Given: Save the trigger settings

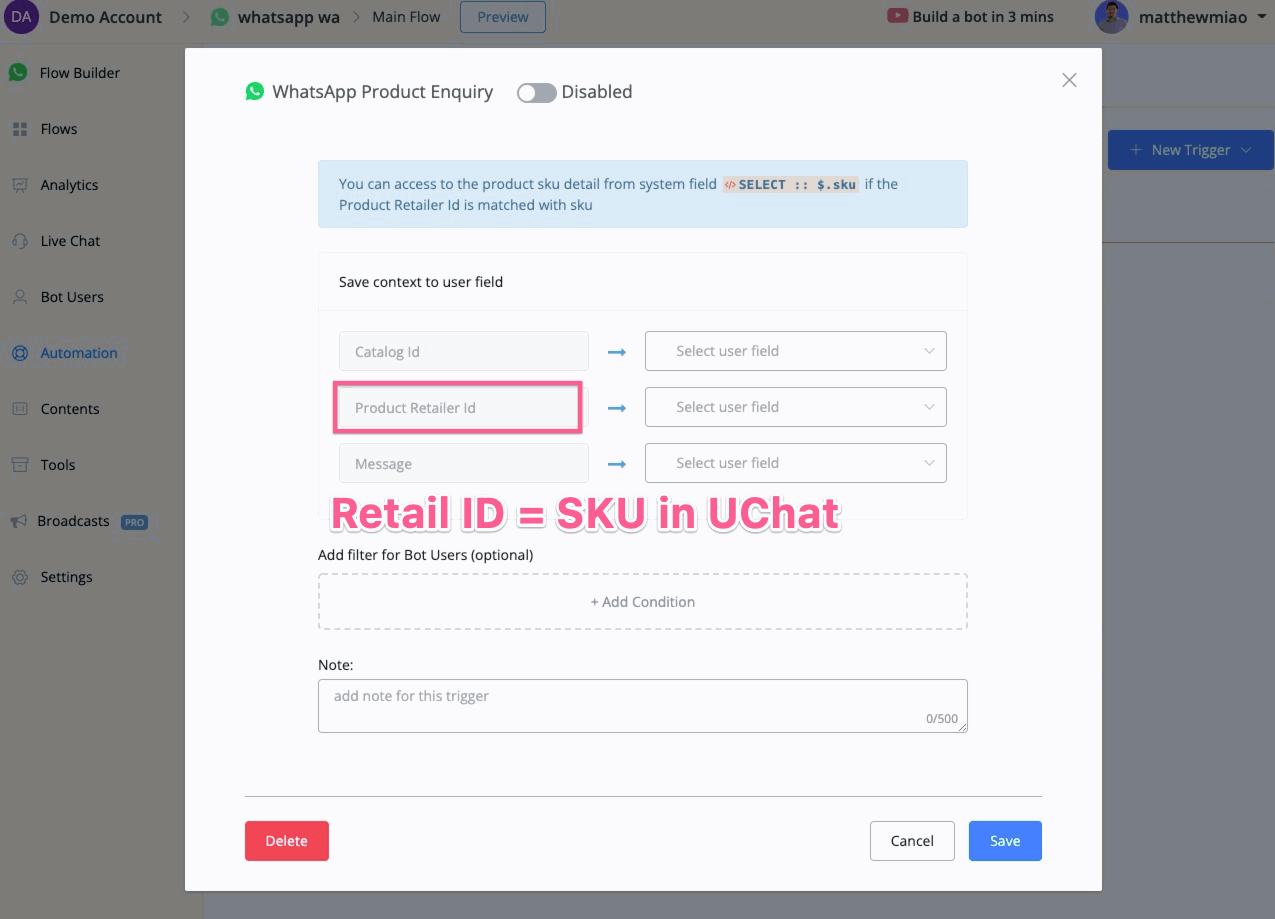Looking at the screenshot, I should coord(1005,841).
